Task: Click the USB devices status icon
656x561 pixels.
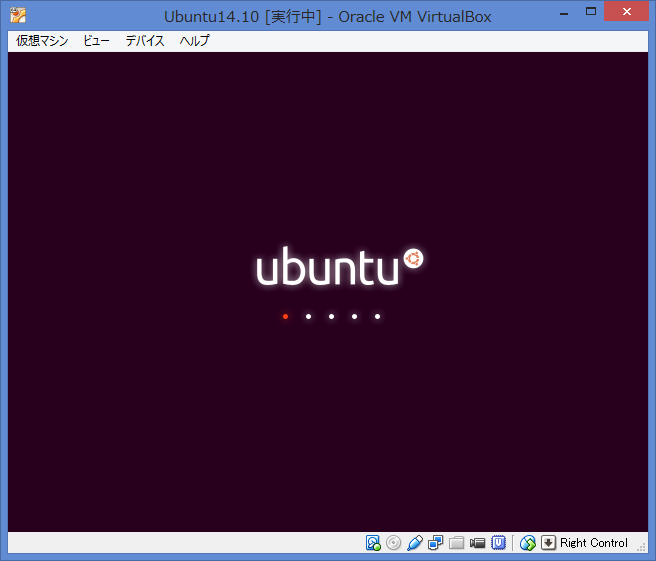Action: coord(415,543)
